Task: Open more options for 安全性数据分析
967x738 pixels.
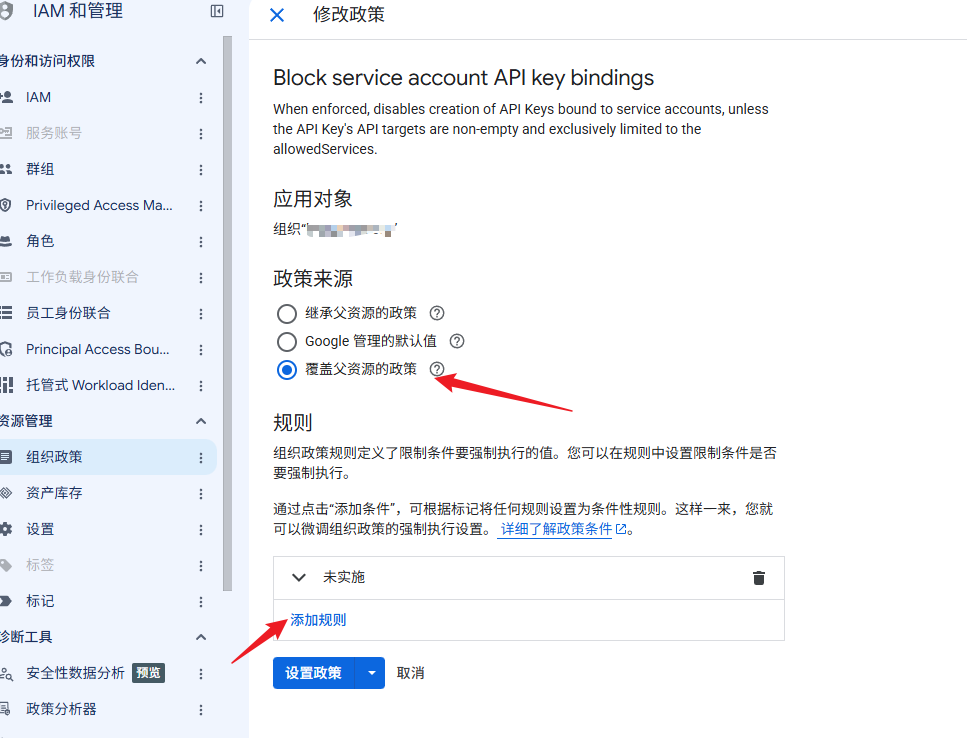Action: [x=201, y=673]
